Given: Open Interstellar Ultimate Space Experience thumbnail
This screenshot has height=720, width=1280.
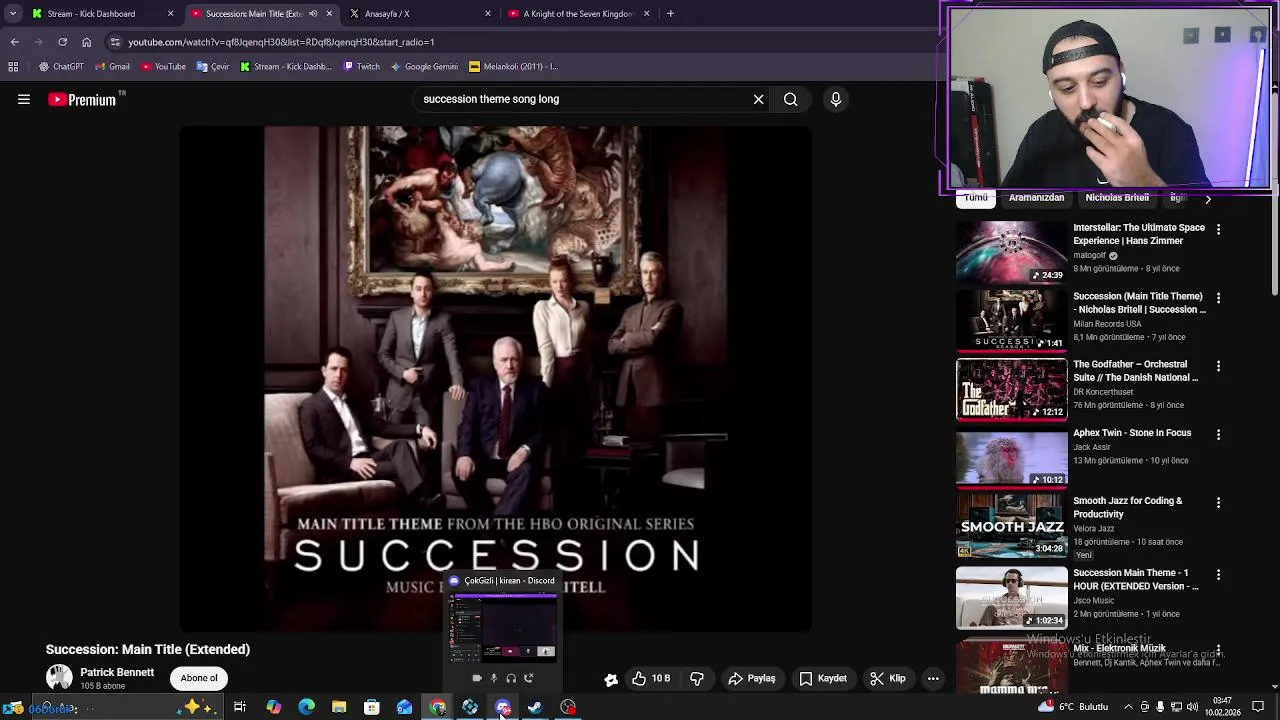Looking at the screenshot, I should 1012,252.
